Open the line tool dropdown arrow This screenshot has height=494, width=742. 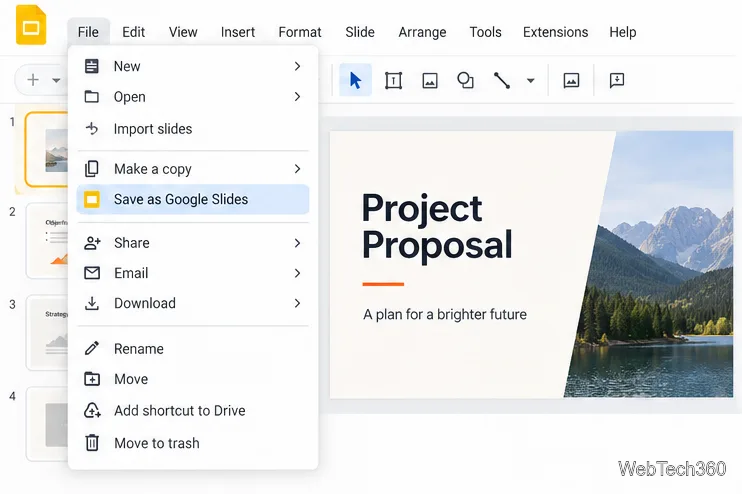[530, 81]
